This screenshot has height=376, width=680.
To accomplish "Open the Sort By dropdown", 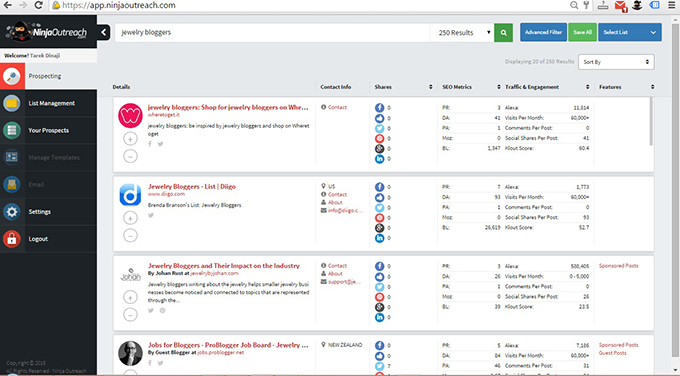I will pyautogui.click(x=616, y=62).
